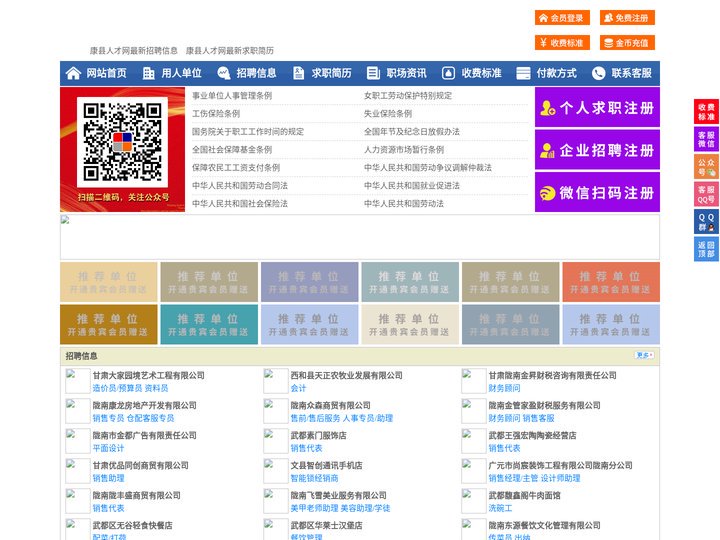Click the 个人求职注册 purple button
The width and height of the screenshot is (720, 540).
(x=597, y=107)
